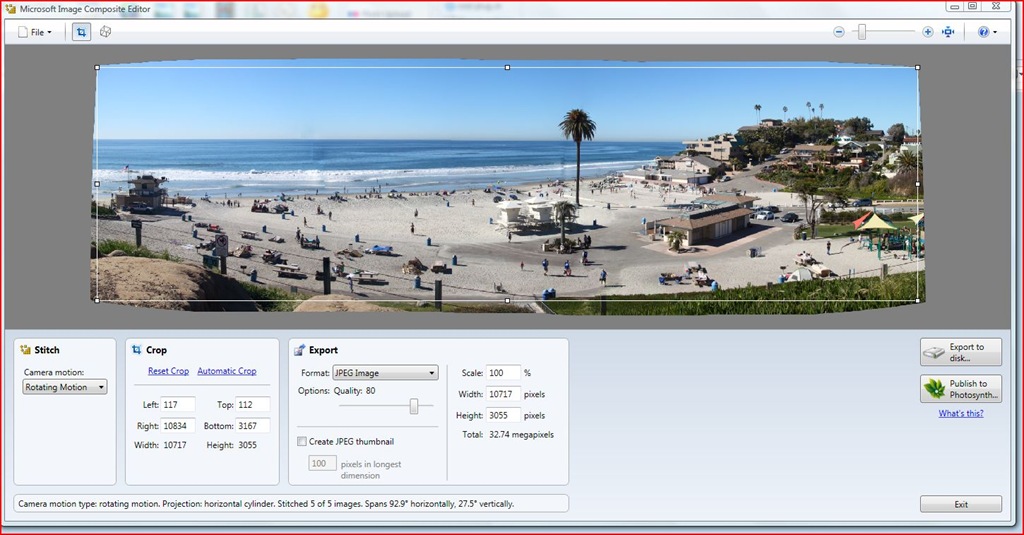
Task: Click the Scale percentage input field
Action: 503,373
